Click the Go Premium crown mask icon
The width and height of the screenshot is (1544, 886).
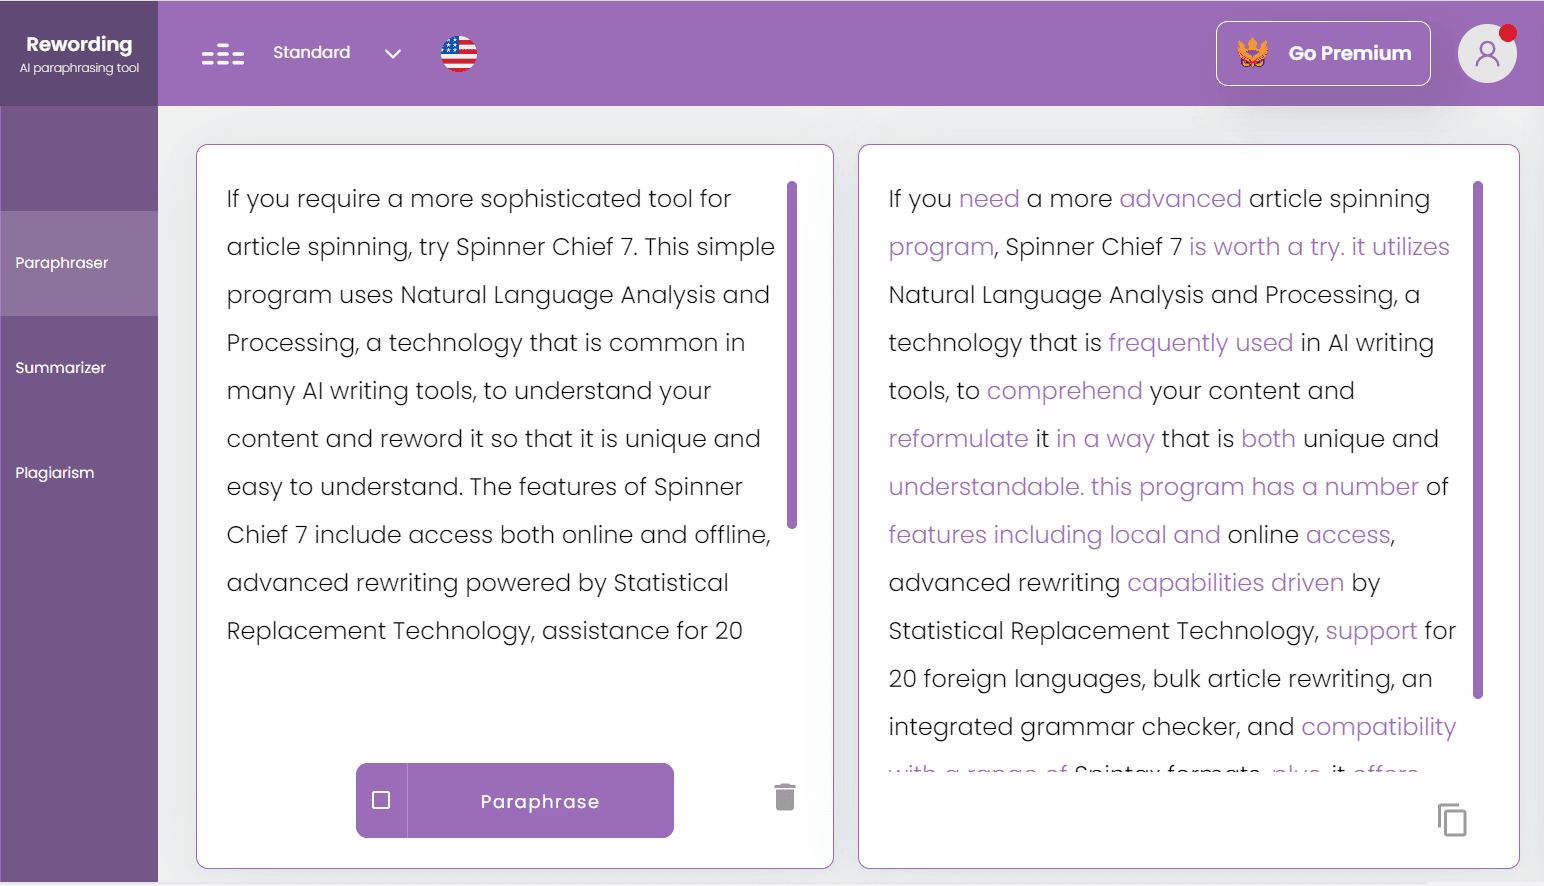coord(1252,53)
